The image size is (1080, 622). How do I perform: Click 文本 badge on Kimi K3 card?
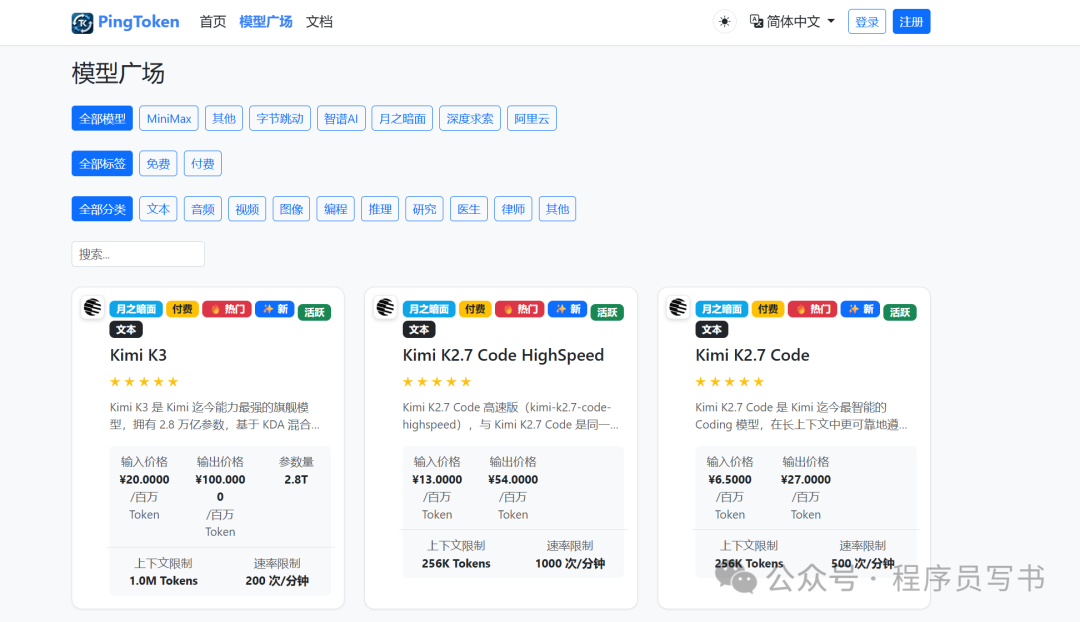[126, 330]
